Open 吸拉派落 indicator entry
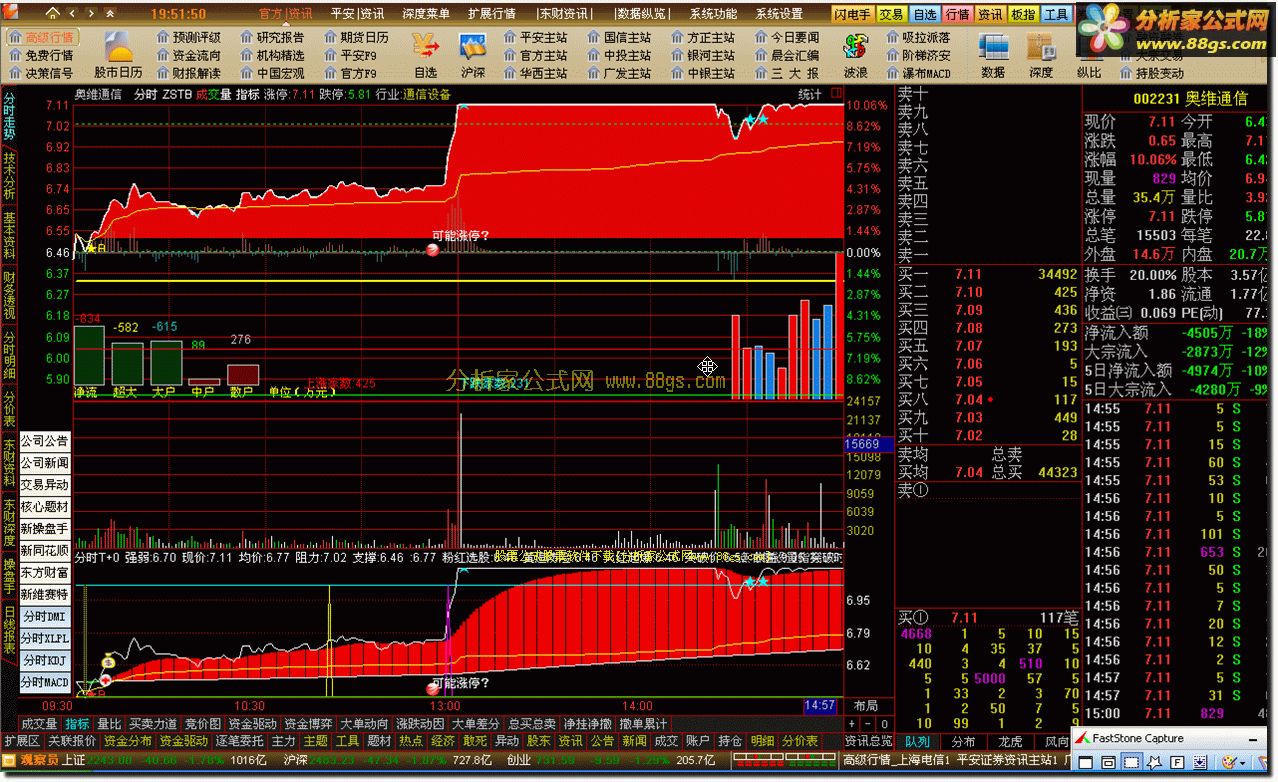 click(x=919, y=37)
